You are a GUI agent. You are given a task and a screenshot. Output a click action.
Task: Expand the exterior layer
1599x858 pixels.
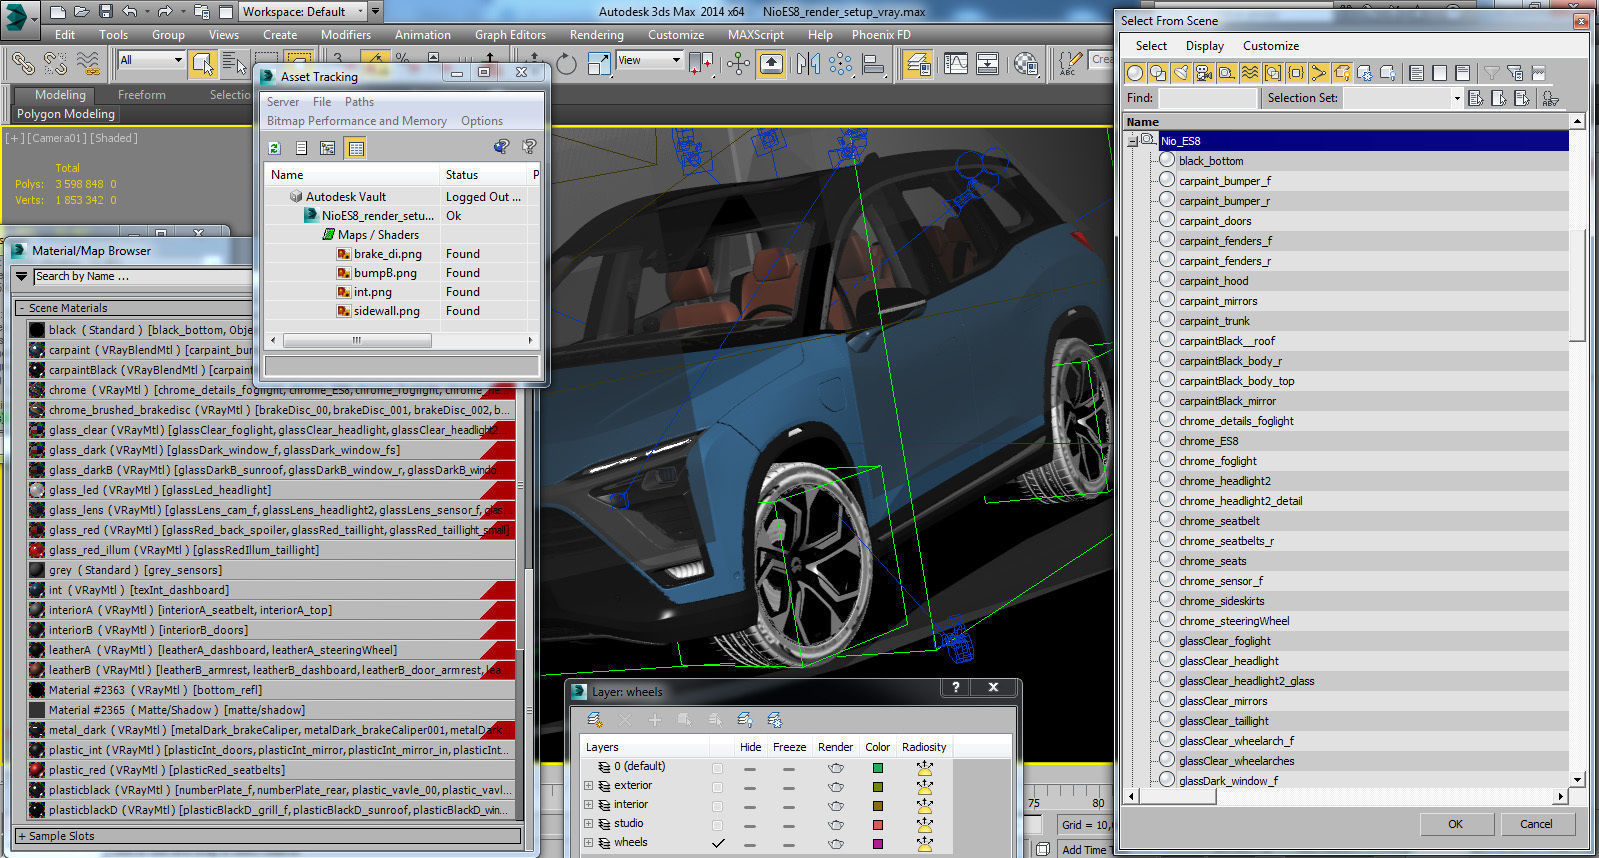(588, 786)
